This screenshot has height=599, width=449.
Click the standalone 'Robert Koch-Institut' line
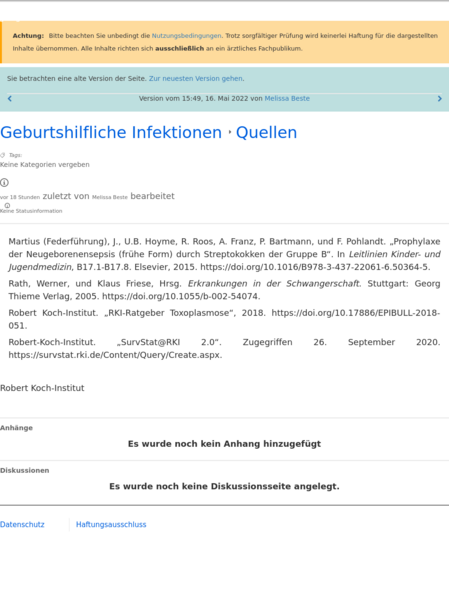42,388
